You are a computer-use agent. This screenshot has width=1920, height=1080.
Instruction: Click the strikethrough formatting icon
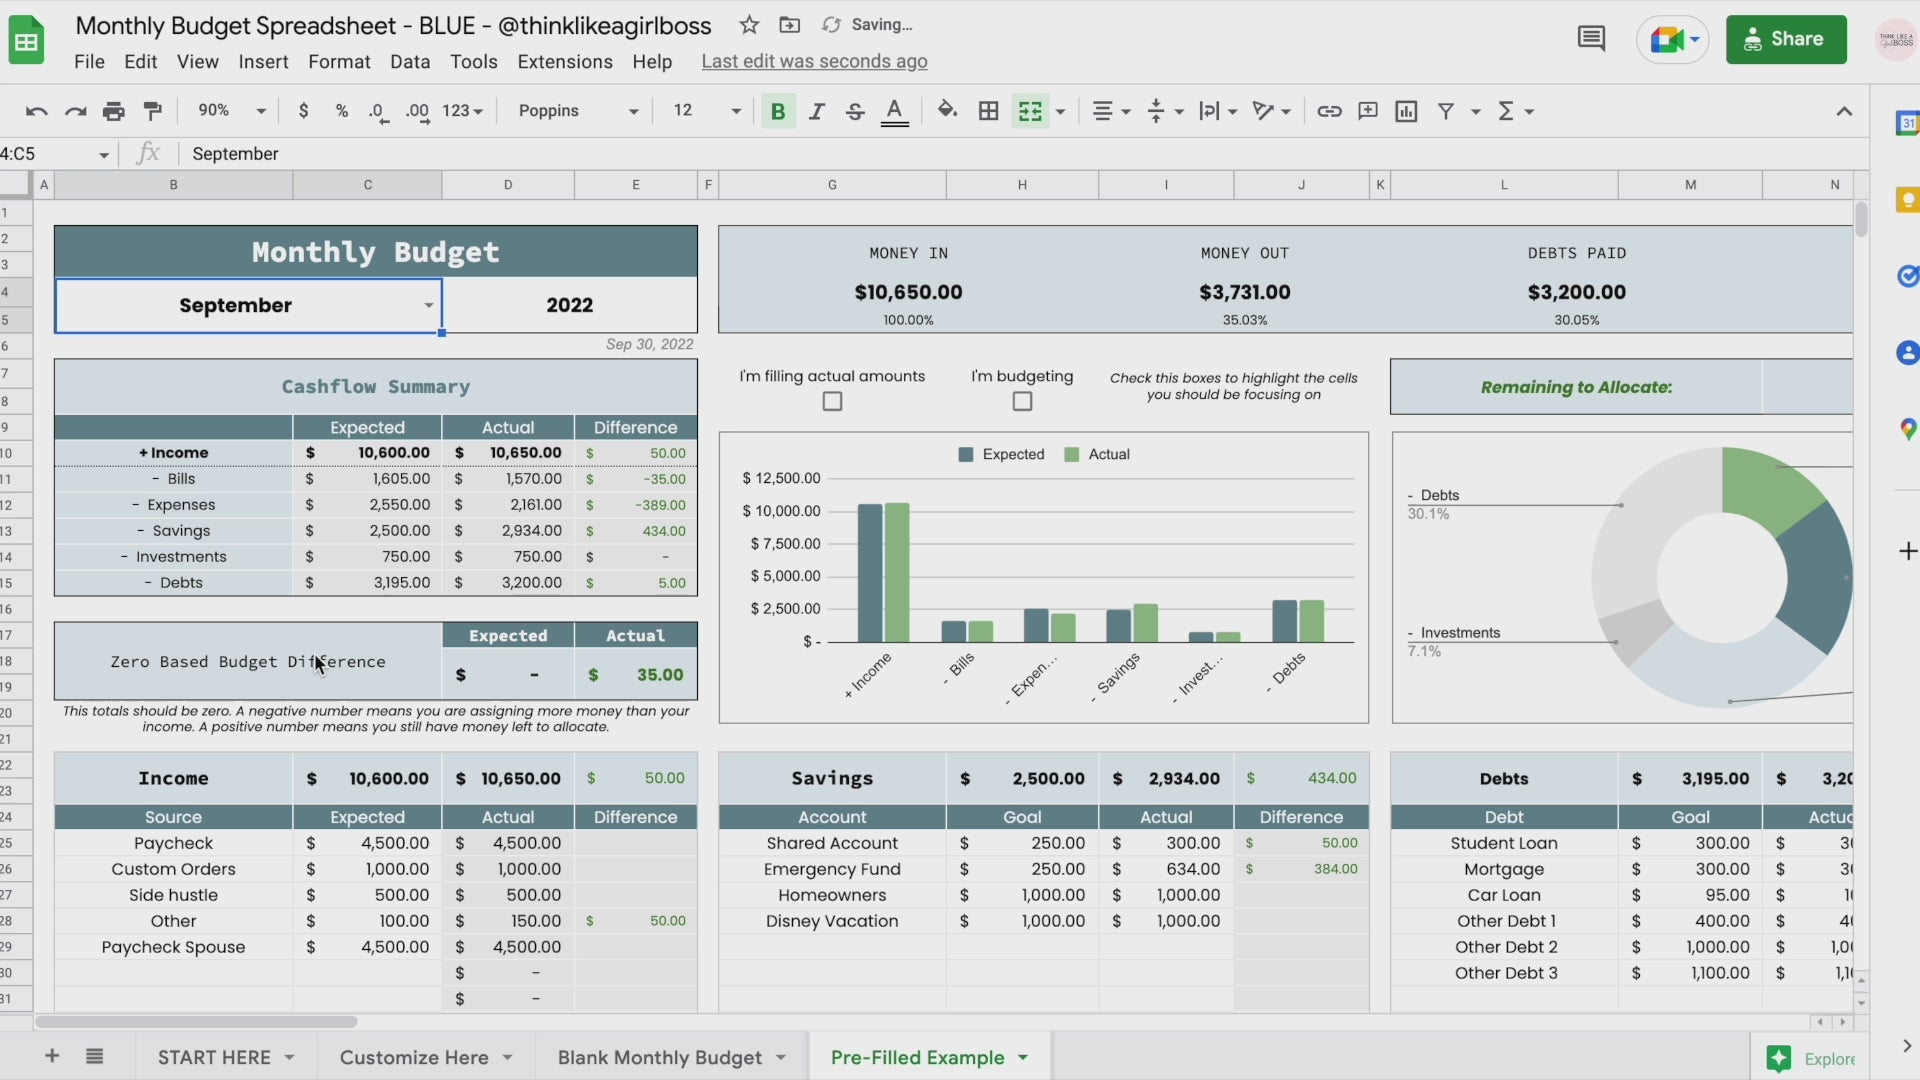[855, 111]
